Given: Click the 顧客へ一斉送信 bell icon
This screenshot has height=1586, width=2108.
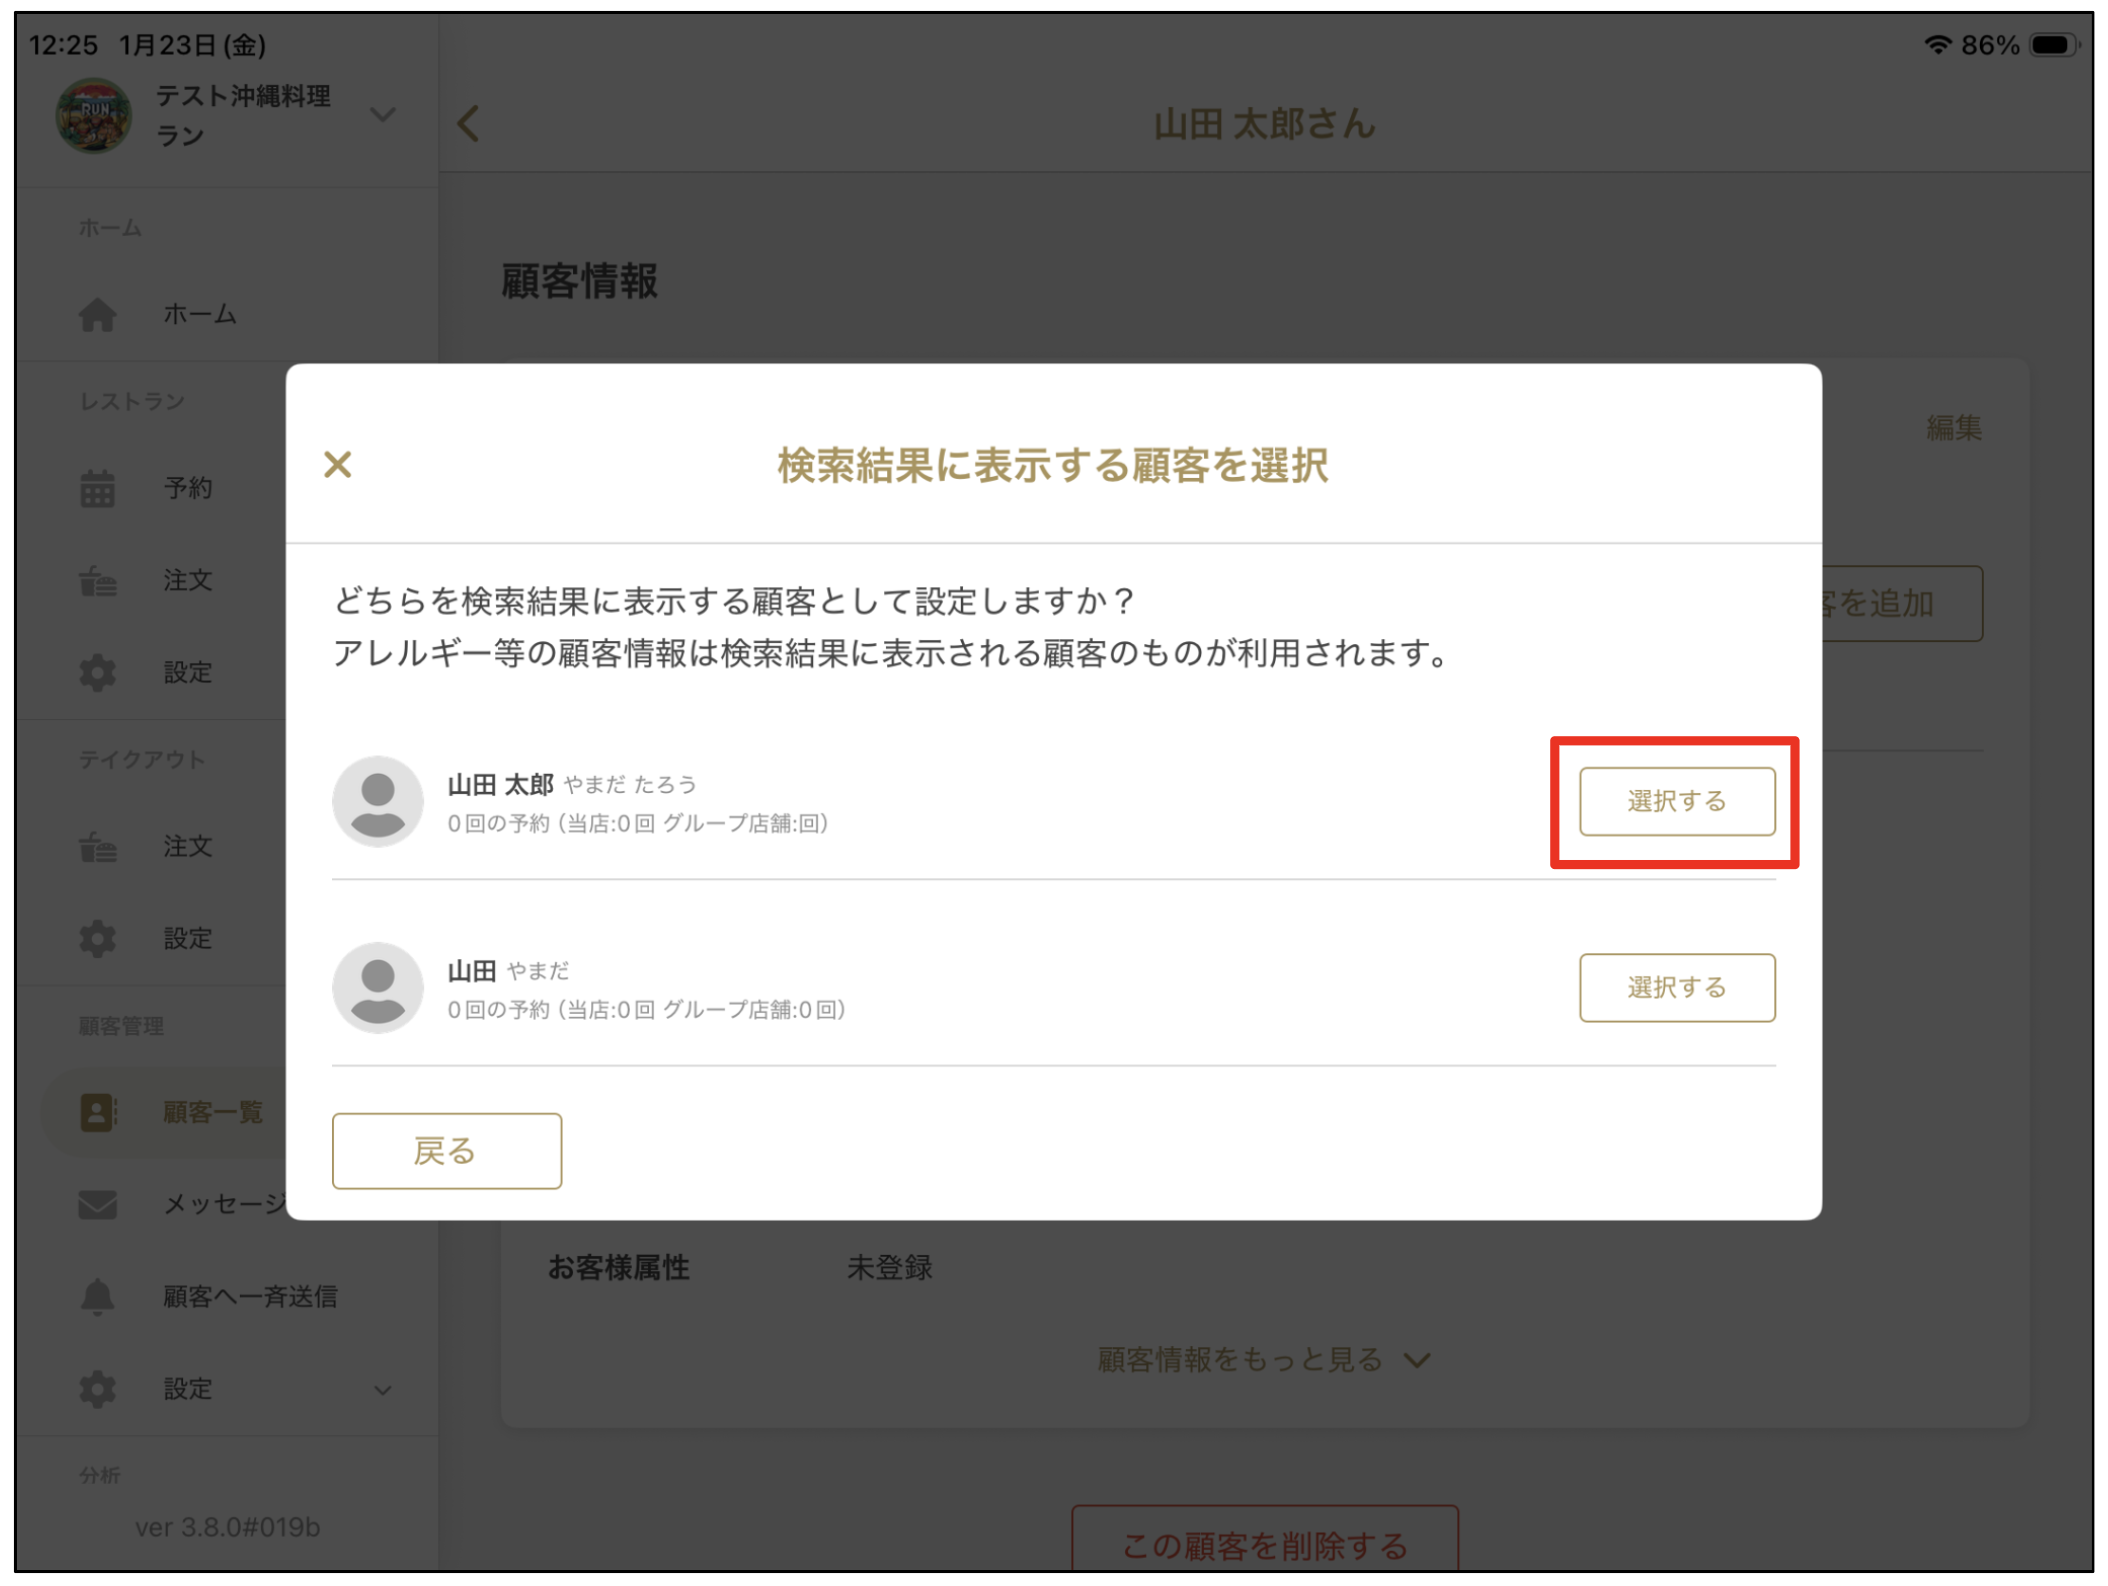Looking at the screenshot, I should pos(97,1296).
